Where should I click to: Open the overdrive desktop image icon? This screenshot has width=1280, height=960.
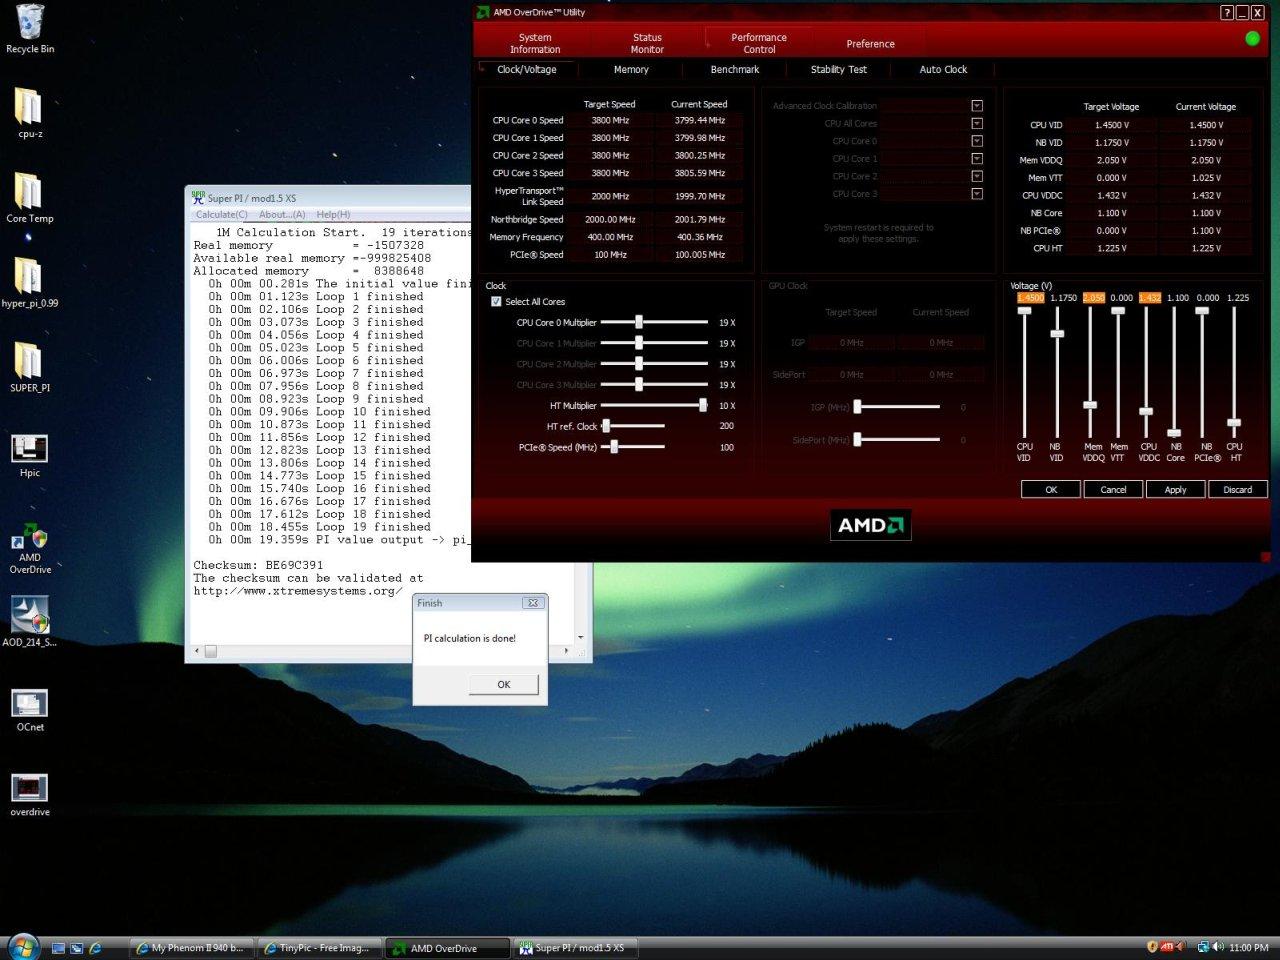30,795
